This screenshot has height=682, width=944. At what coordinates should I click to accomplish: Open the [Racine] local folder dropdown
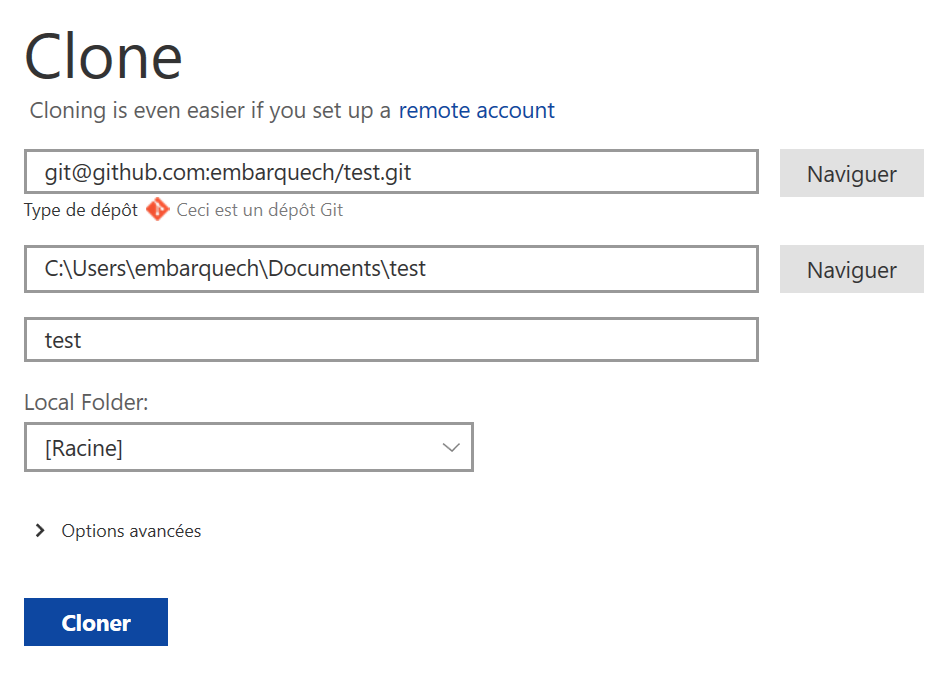point(248,448)
